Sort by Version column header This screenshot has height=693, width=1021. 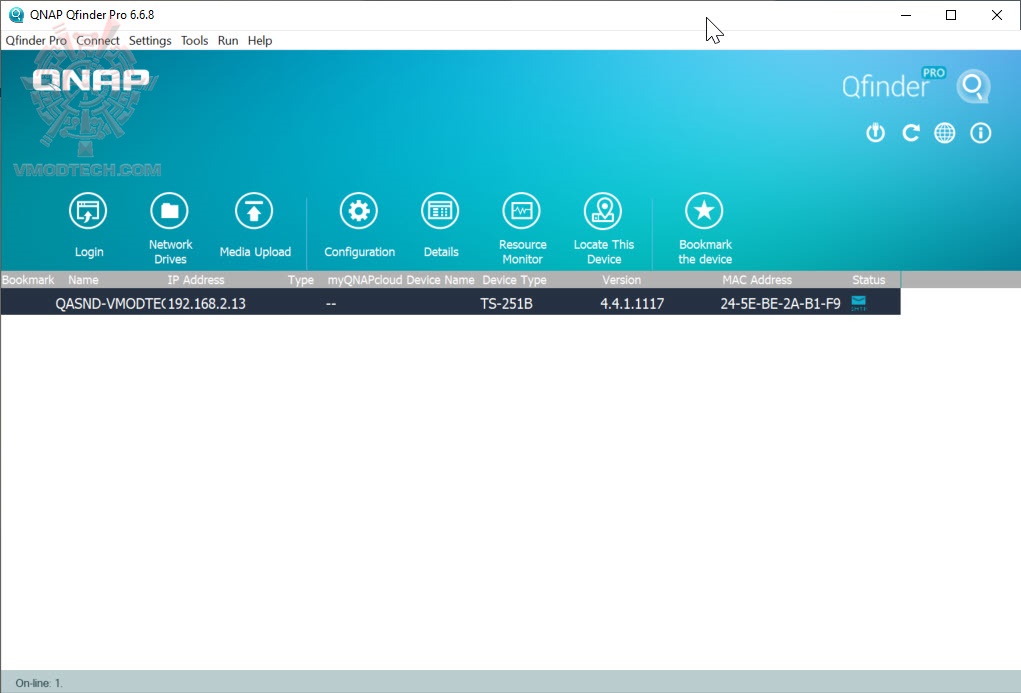pyautogui.click(x=621, y=280)
